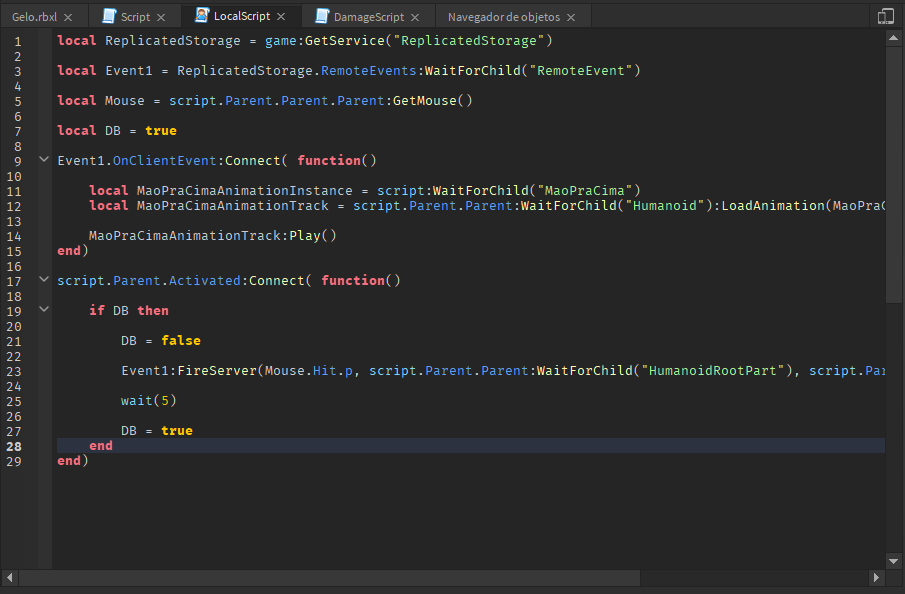Click MaoPraCimaAnimationInstance on line 11
905x594 pixels.
245,190
